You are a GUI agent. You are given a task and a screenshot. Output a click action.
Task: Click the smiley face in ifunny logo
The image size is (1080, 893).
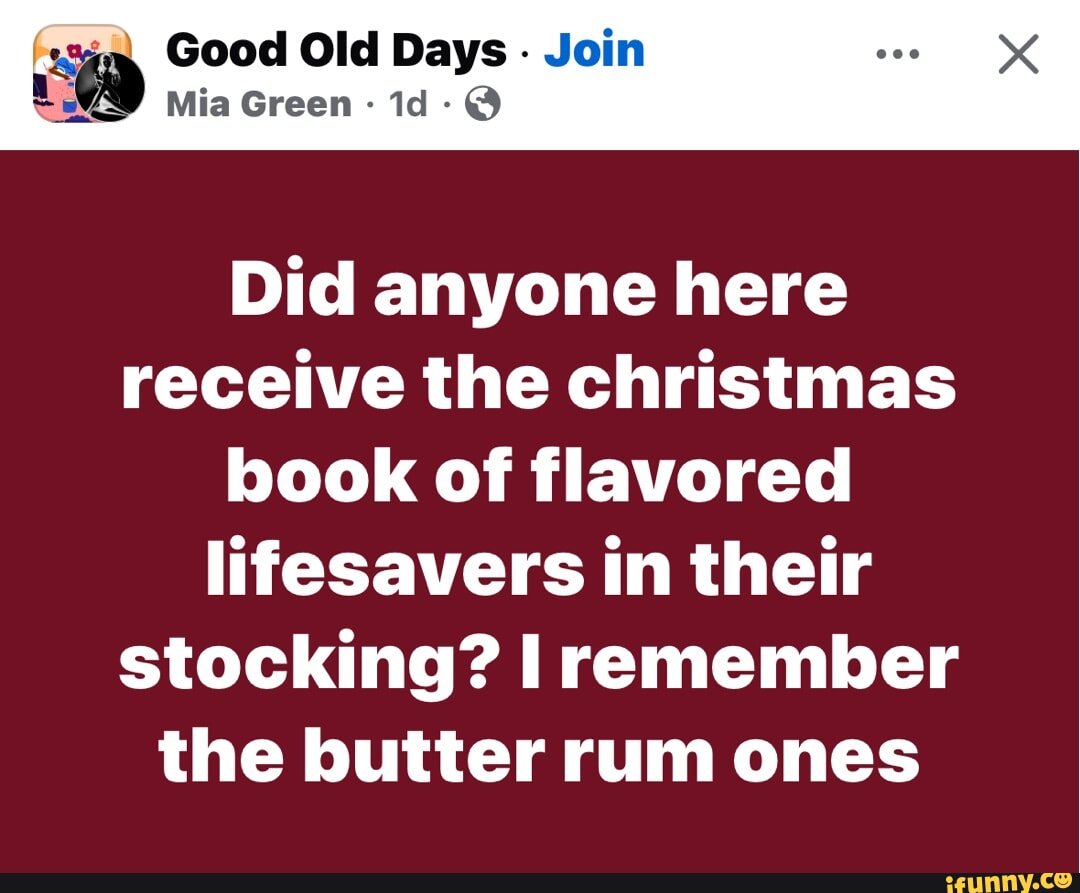click(x=1064, y=879)
